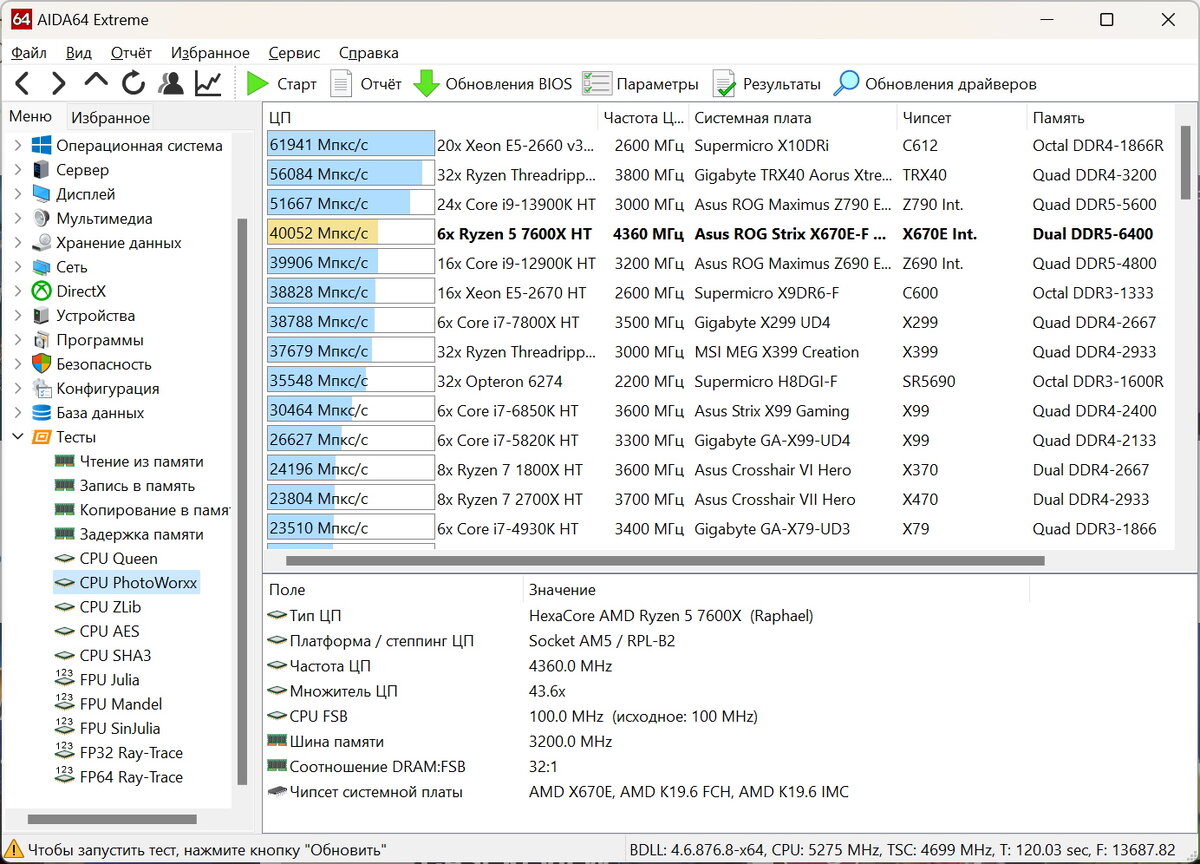The width and height of the screenshot is (1200, 864).
Task: Sort by the Системная плата column header
Action: pyautogui.click(x=793, y=118)
